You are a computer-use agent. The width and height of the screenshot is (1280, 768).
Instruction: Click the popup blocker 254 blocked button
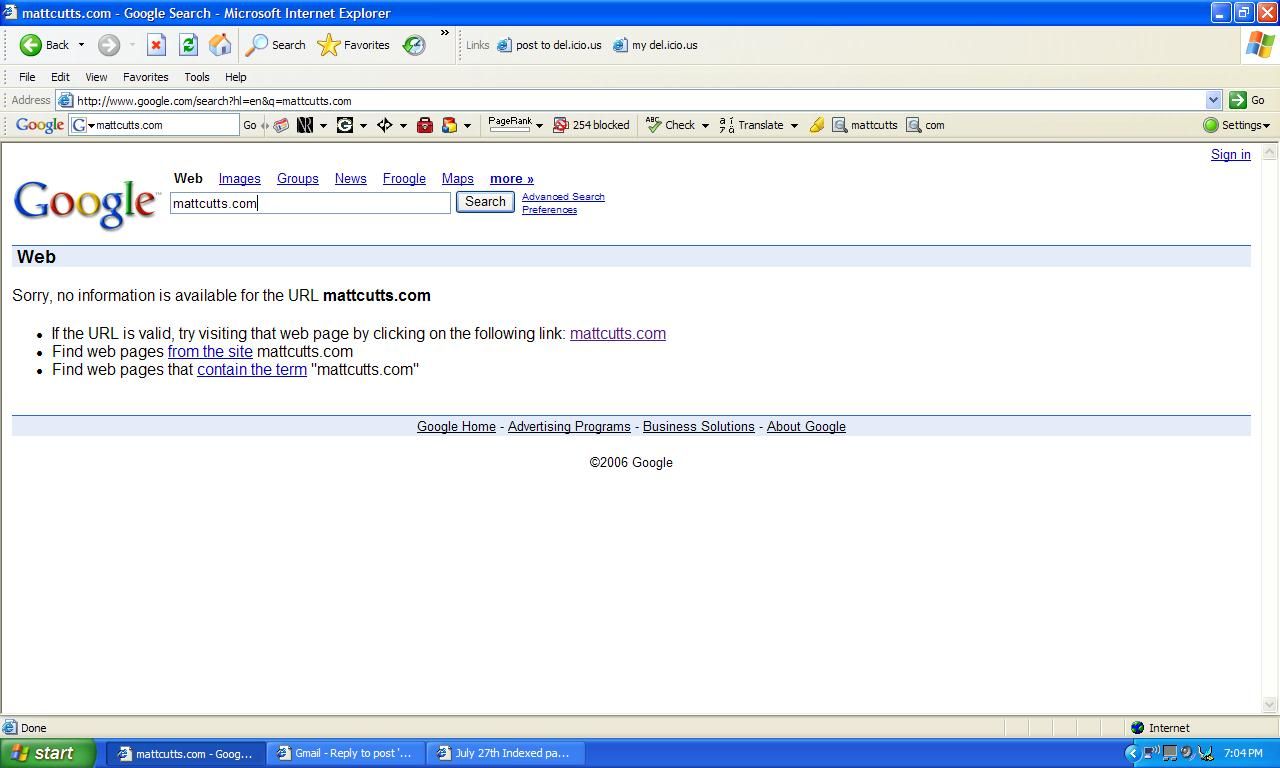(x=592, y=125)
